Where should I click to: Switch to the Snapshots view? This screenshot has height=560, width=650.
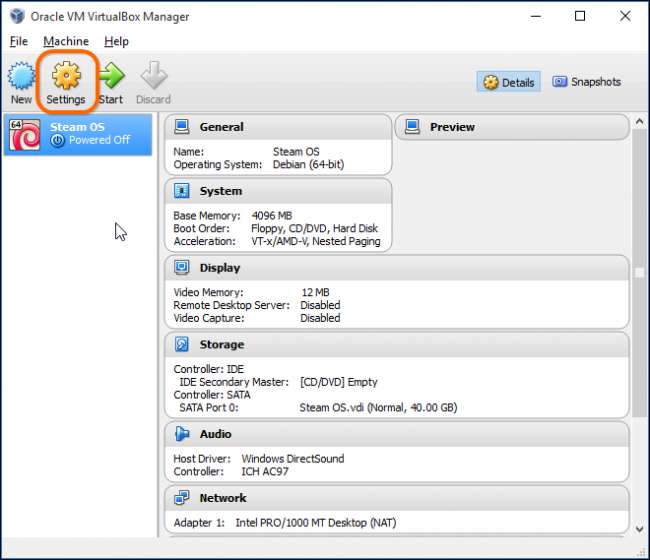point(587,82)
